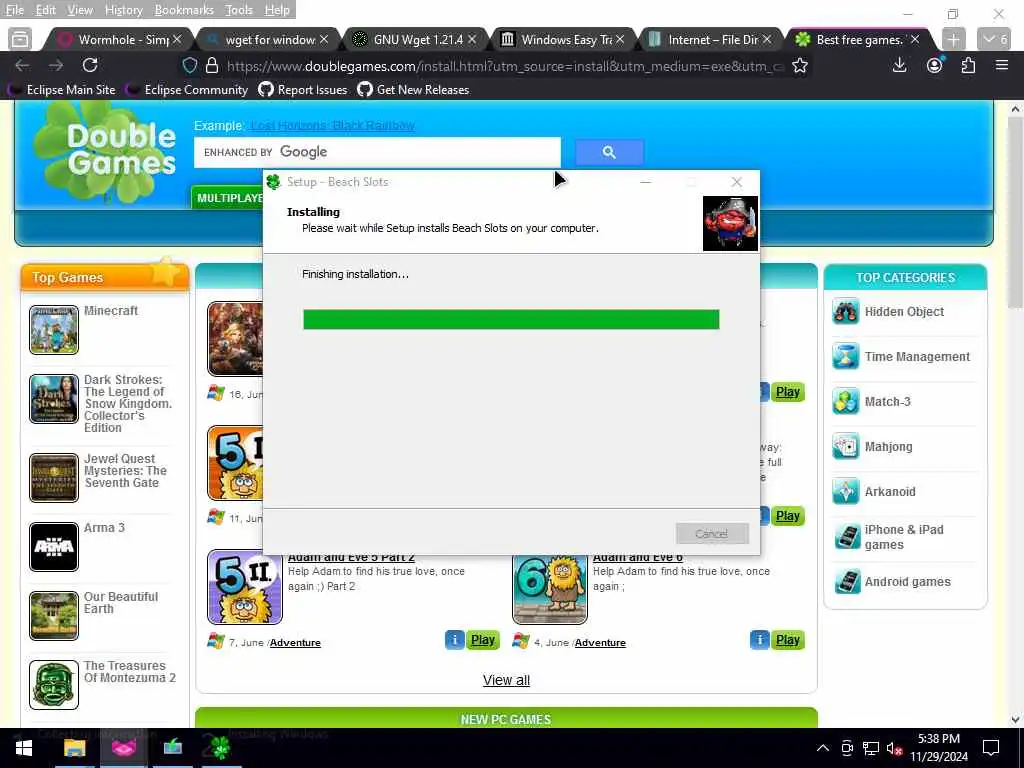Click the Arkanoid category icon
Viewport: 1024px width, 768px height.
pyautogui.click(x=846, y=492)
